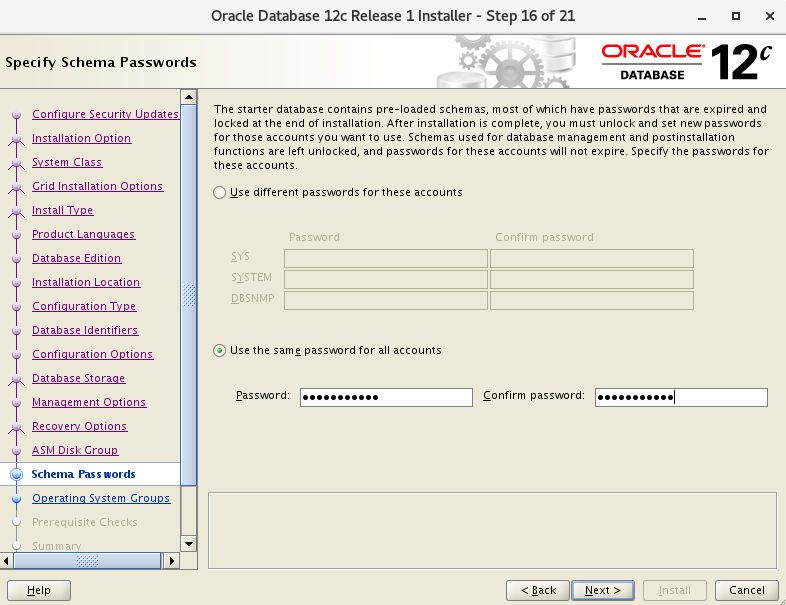Click the Confirm password input field

tap(680, 397)
